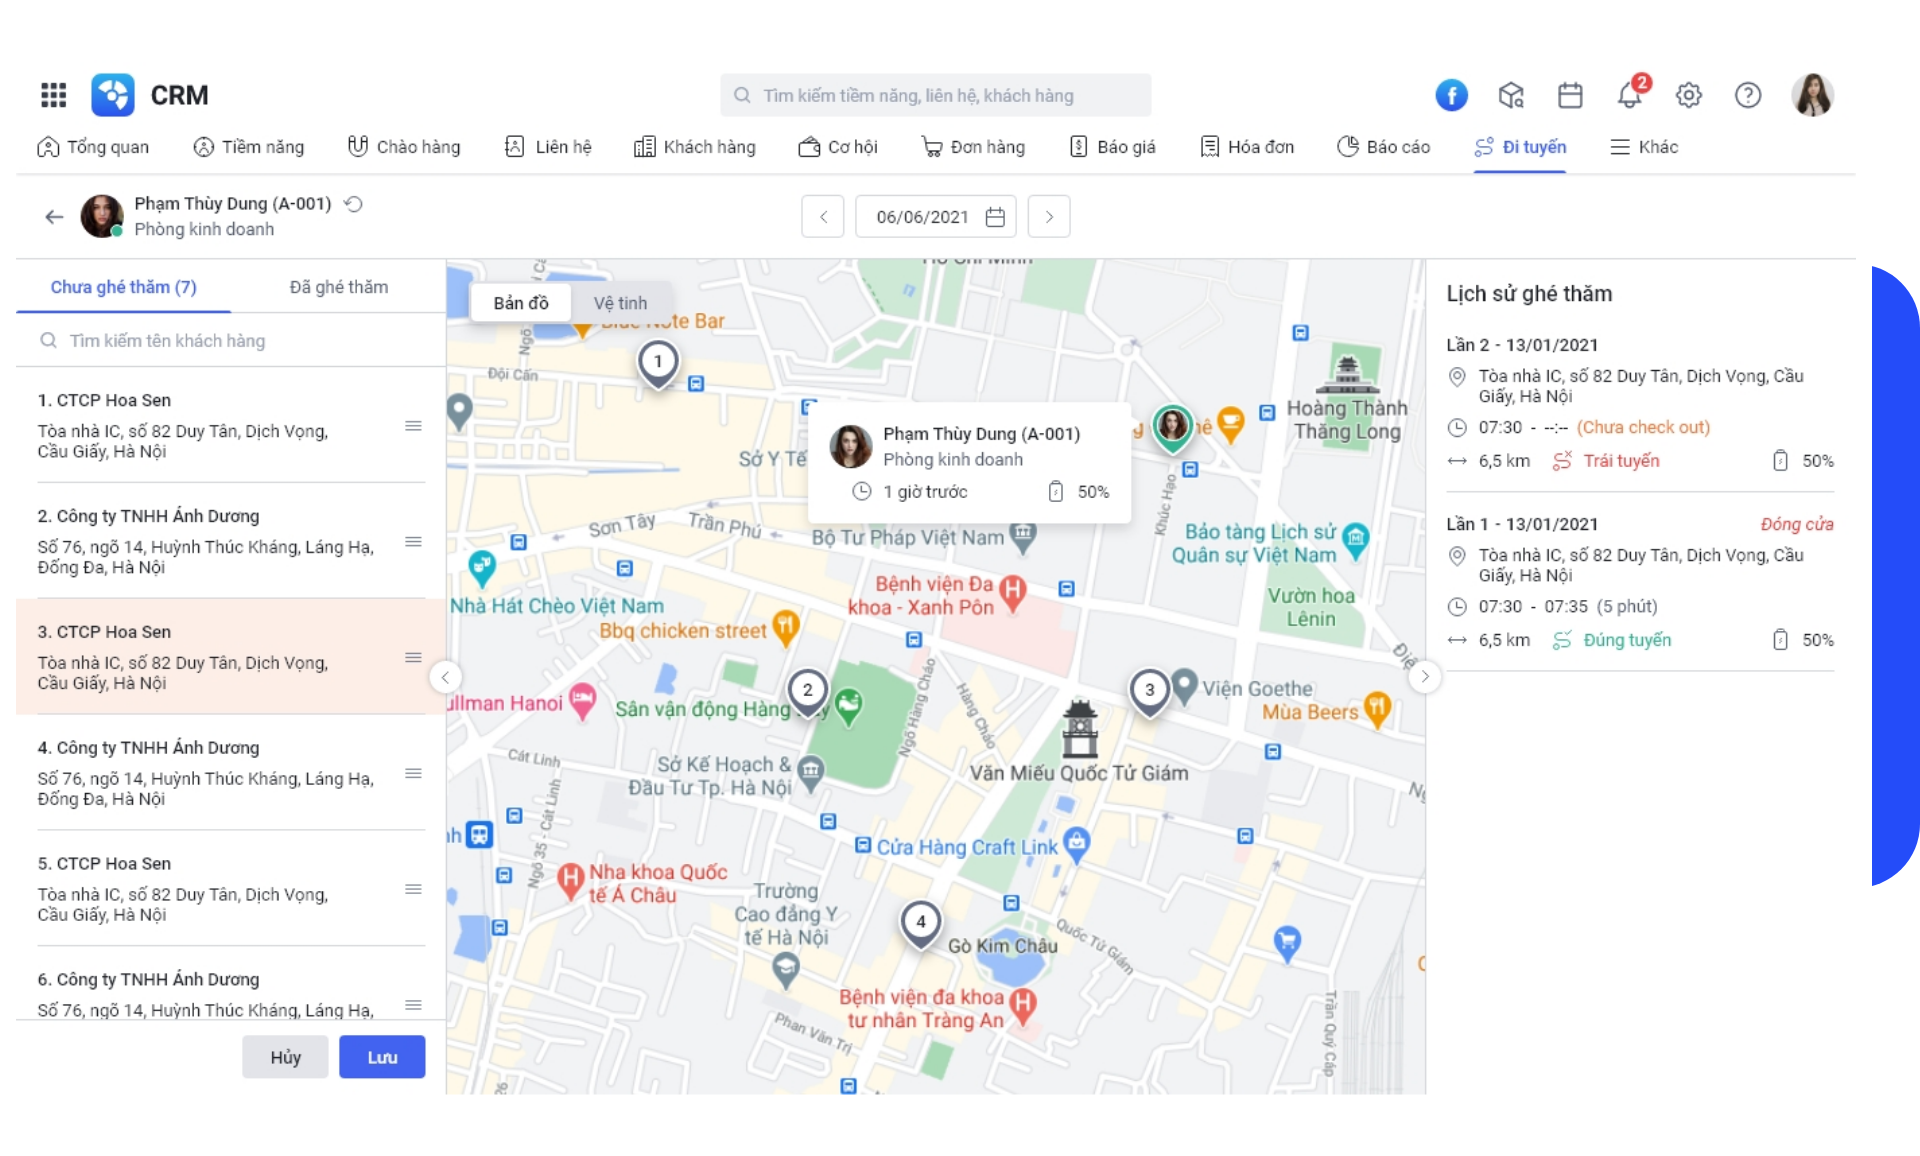Switch to Đã ghé thăm tab

click(336, 287)
